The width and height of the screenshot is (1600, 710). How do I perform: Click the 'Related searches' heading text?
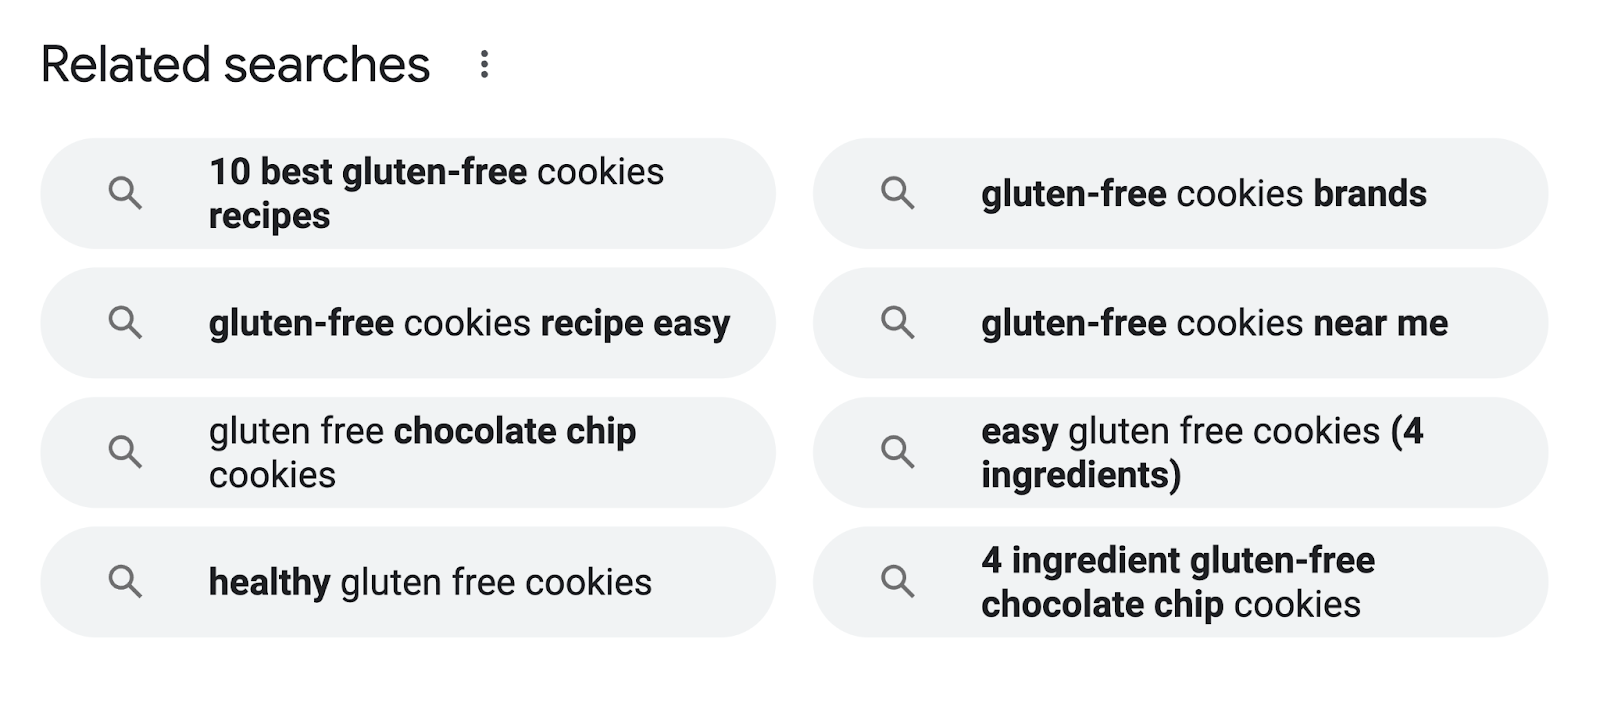(x=235, y=63)
